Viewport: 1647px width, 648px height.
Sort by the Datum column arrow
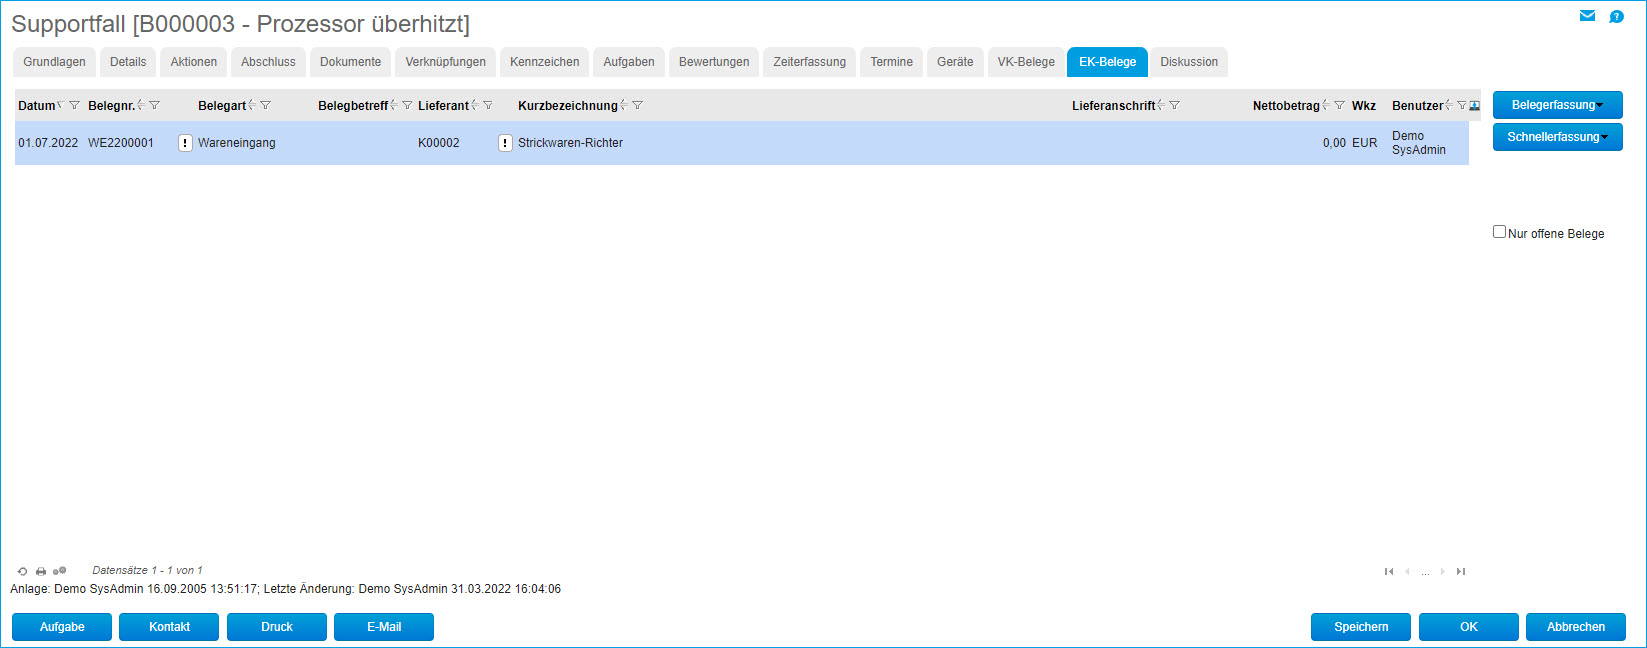tap(61, 105)
